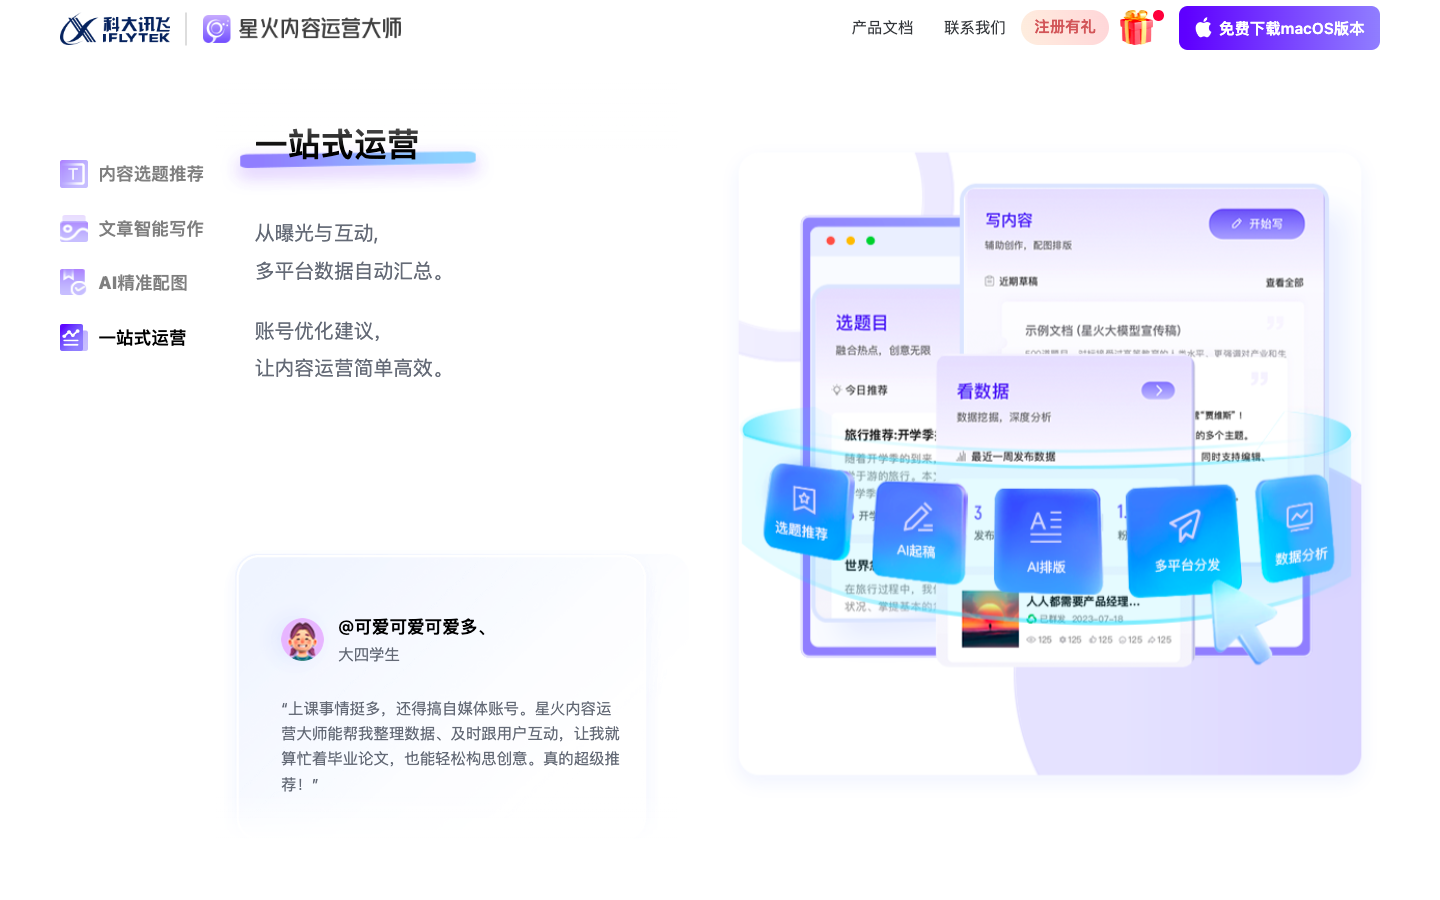Select the AI精准配图 sidebar tab
Image resolution: width=1440 pixels, height=900 pixels.
(124, 283)
